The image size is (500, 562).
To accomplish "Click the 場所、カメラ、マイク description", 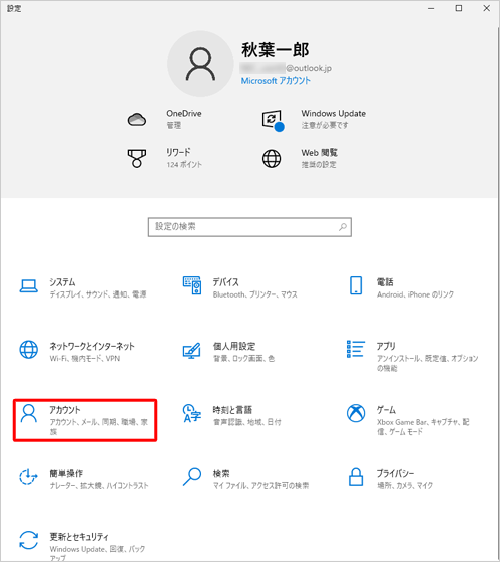I will (x=405, y=486).
